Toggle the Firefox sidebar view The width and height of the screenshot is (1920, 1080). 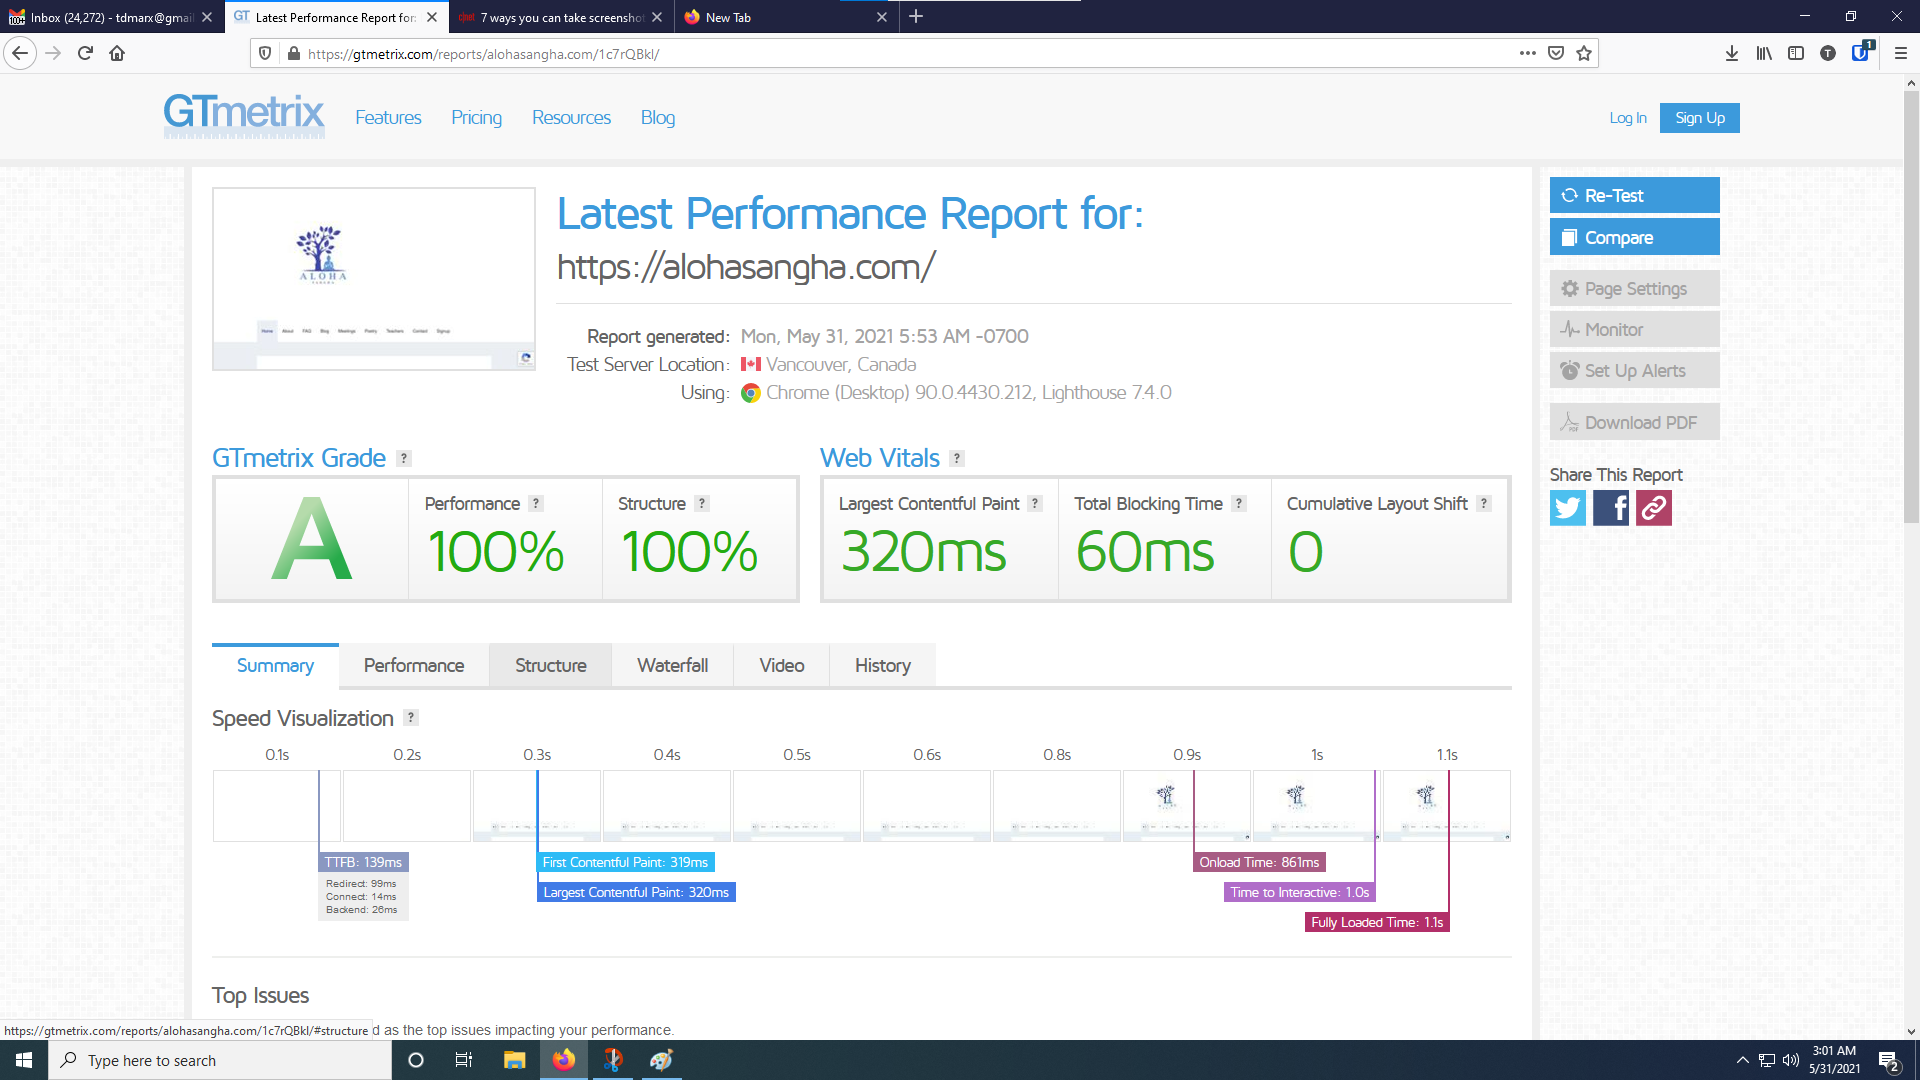tap(1796, 53)
